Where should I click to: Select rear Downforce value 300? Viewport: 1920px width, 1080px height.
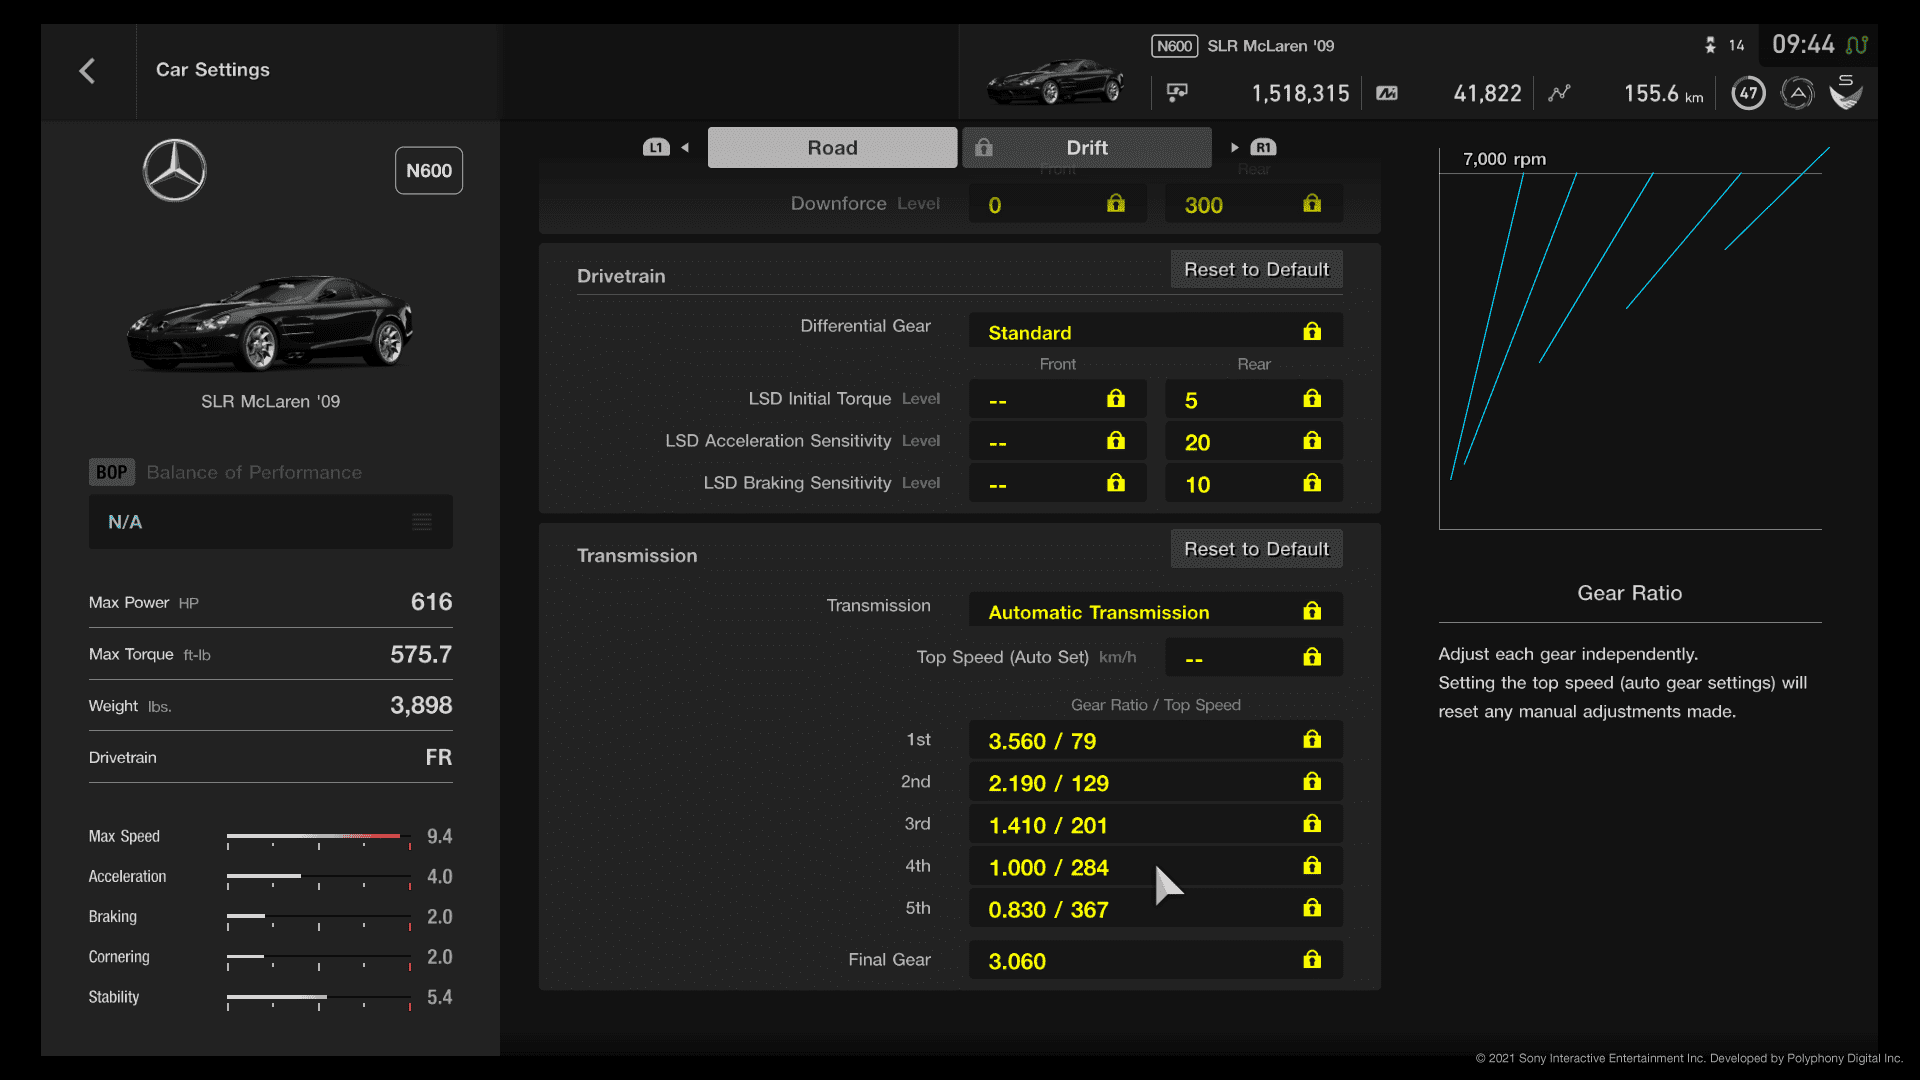[x=1254, y=204]
